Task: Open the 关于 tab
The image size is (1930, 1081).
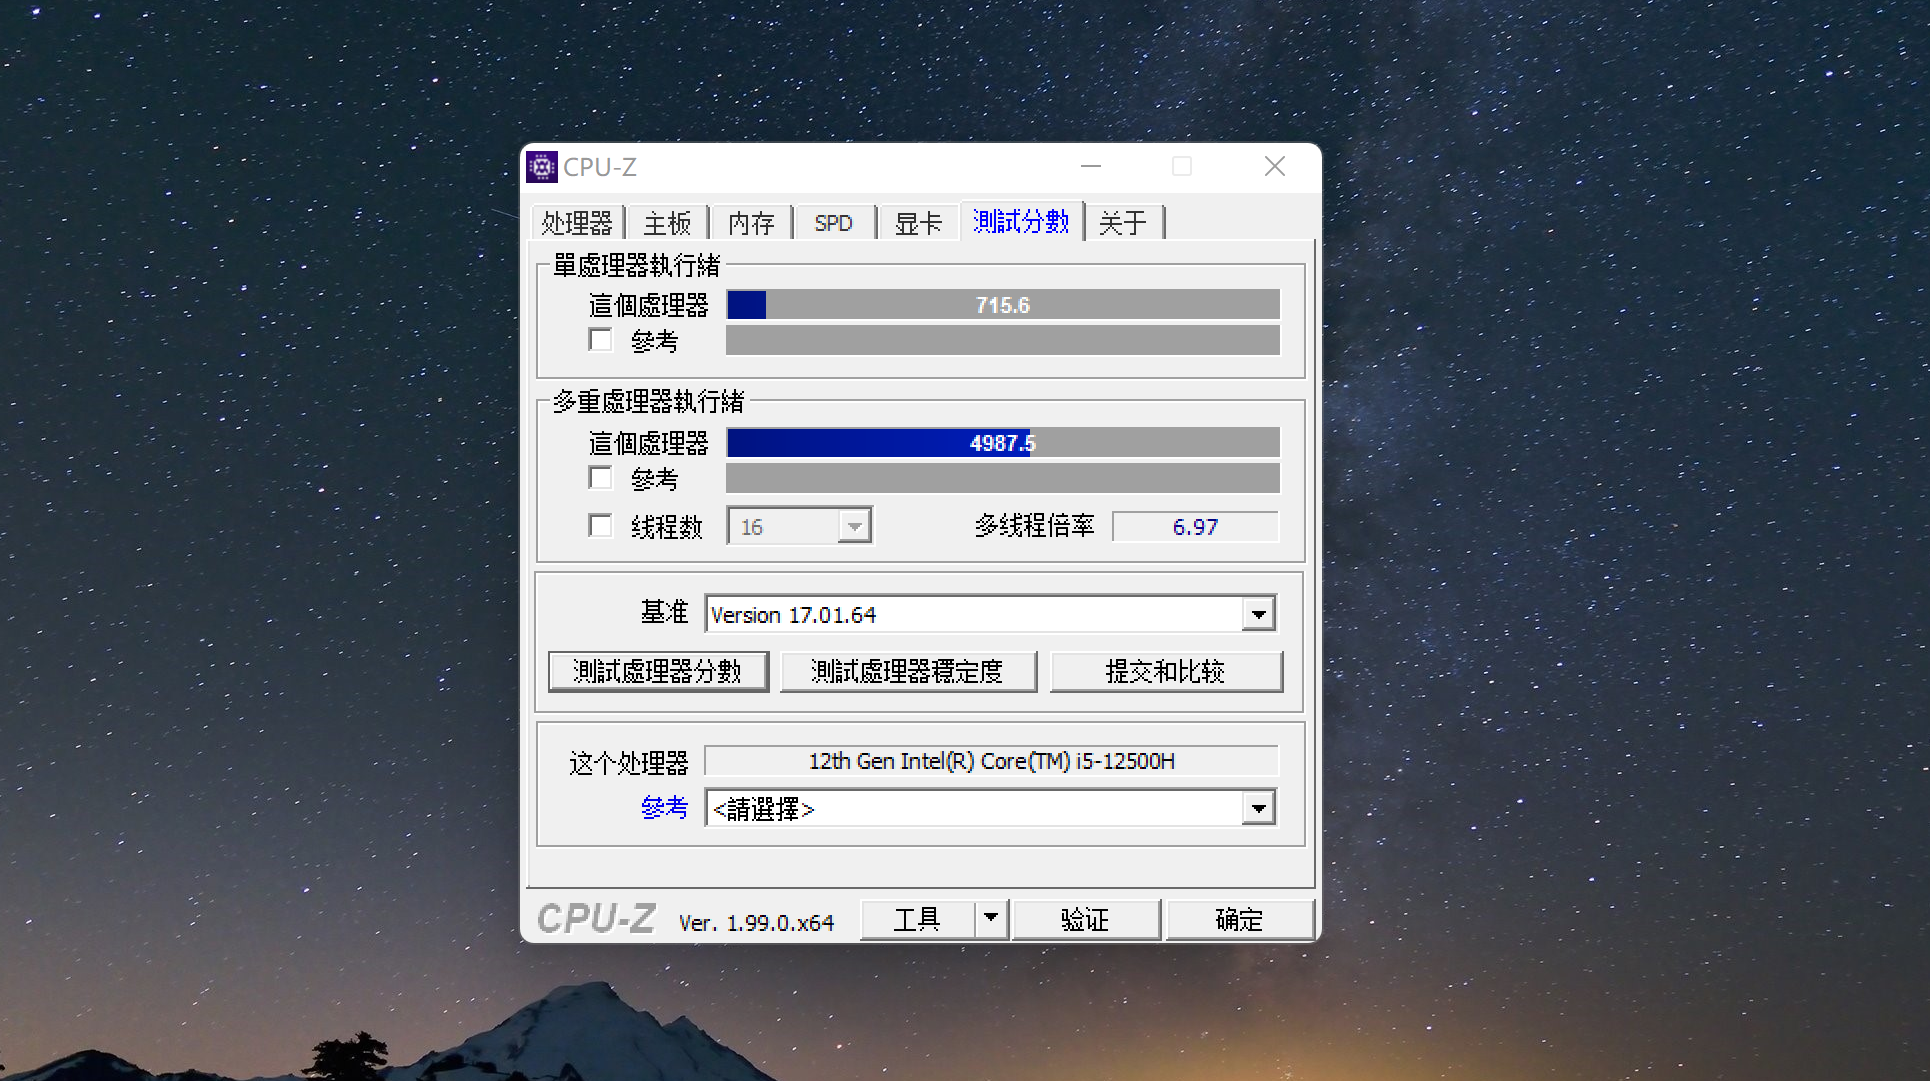Action: [x=1123, y=223]
